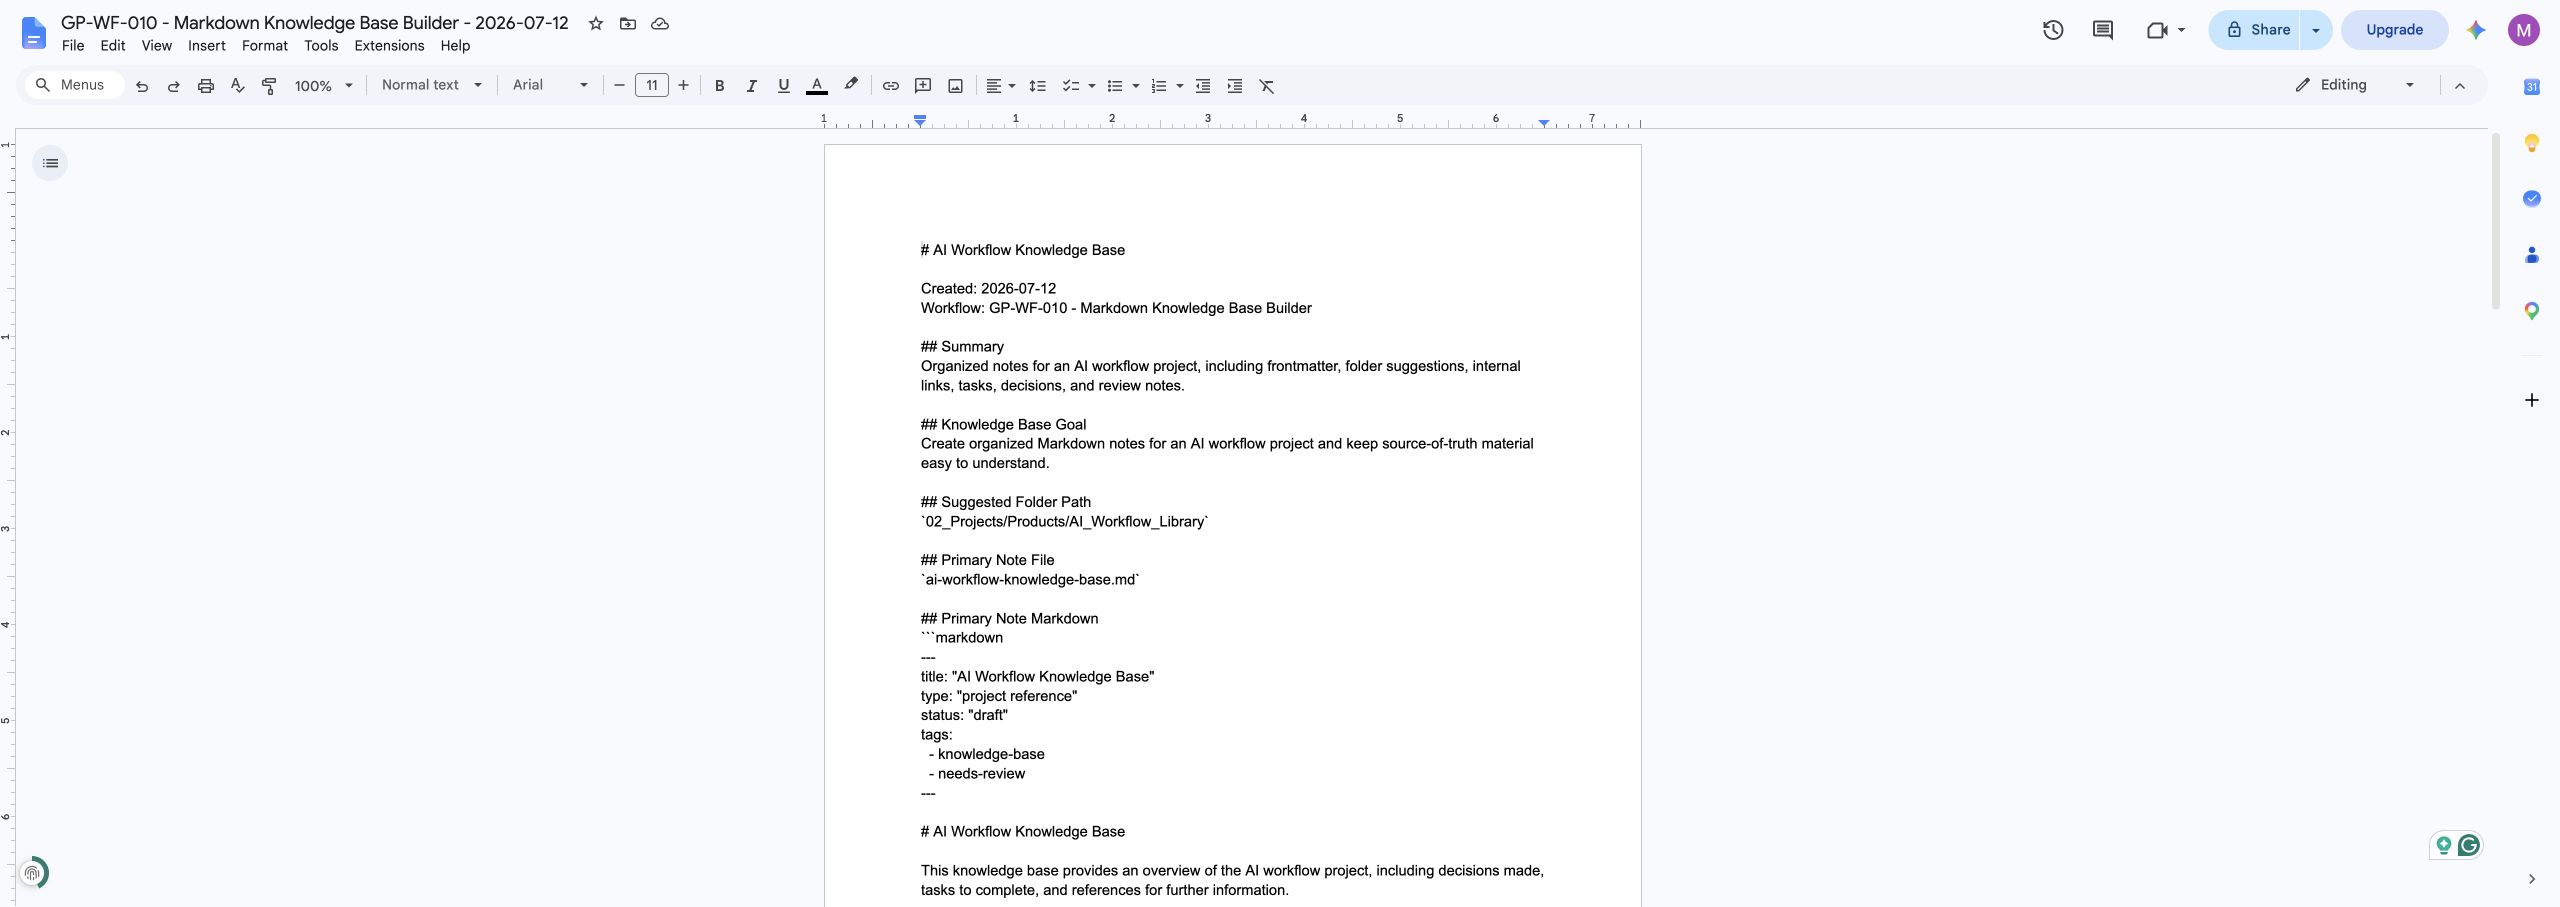
Task: Open Contacts in the side panel
Action: [2532, 255]
